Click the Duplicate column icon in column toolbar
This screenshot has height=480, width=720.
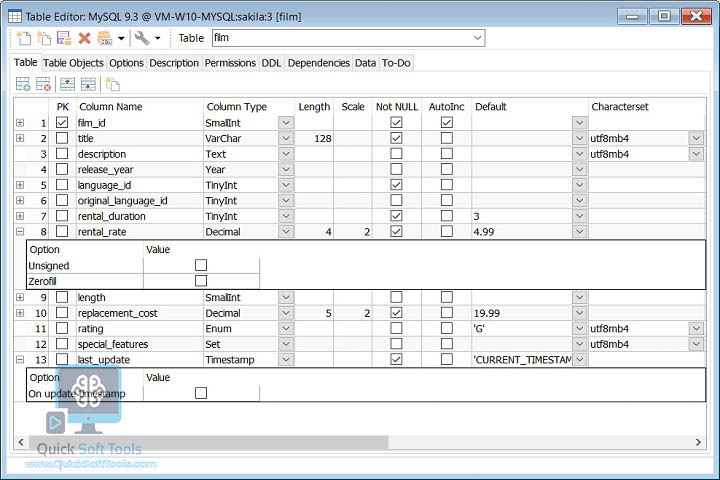point(112,84)
